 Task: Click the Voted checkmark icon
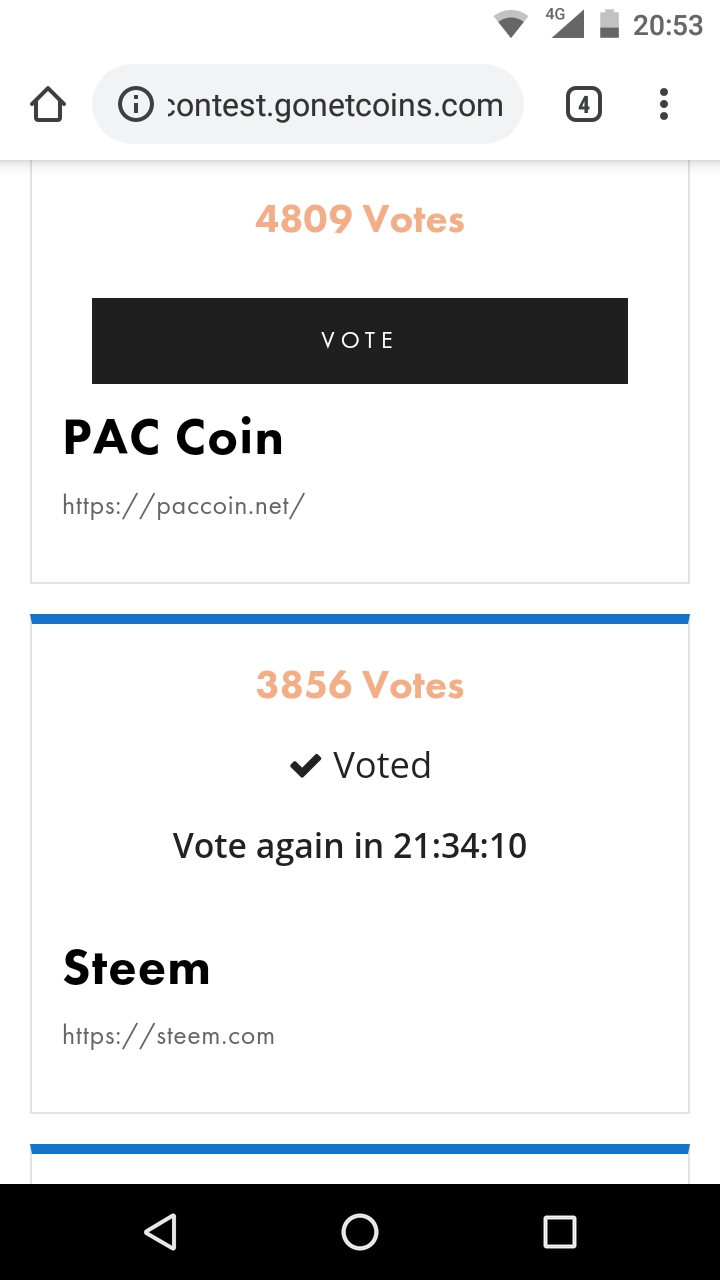point(305,766)
